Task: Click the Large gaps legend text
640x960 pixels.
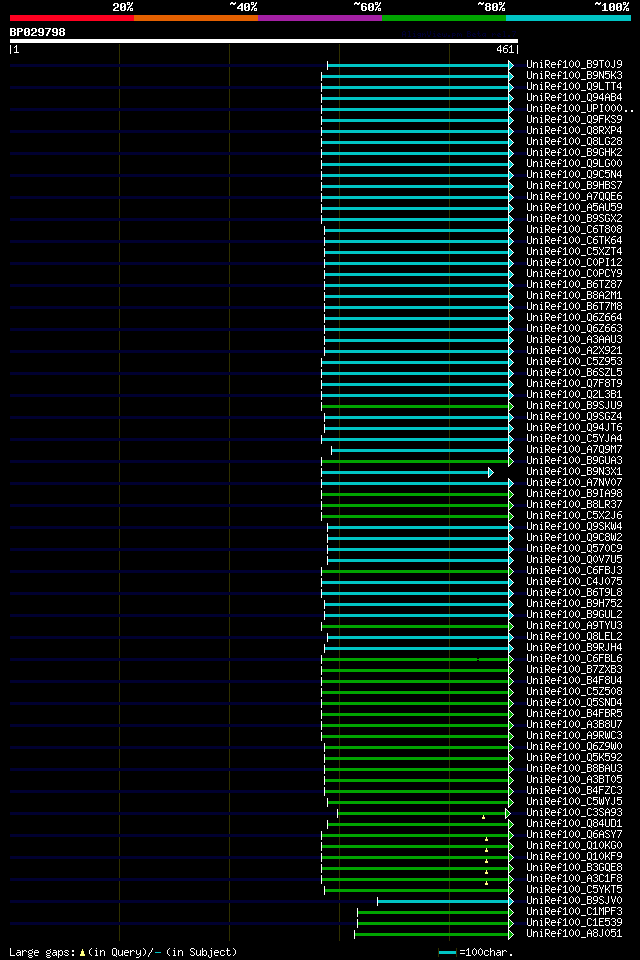Action: [x=122, y=952]
